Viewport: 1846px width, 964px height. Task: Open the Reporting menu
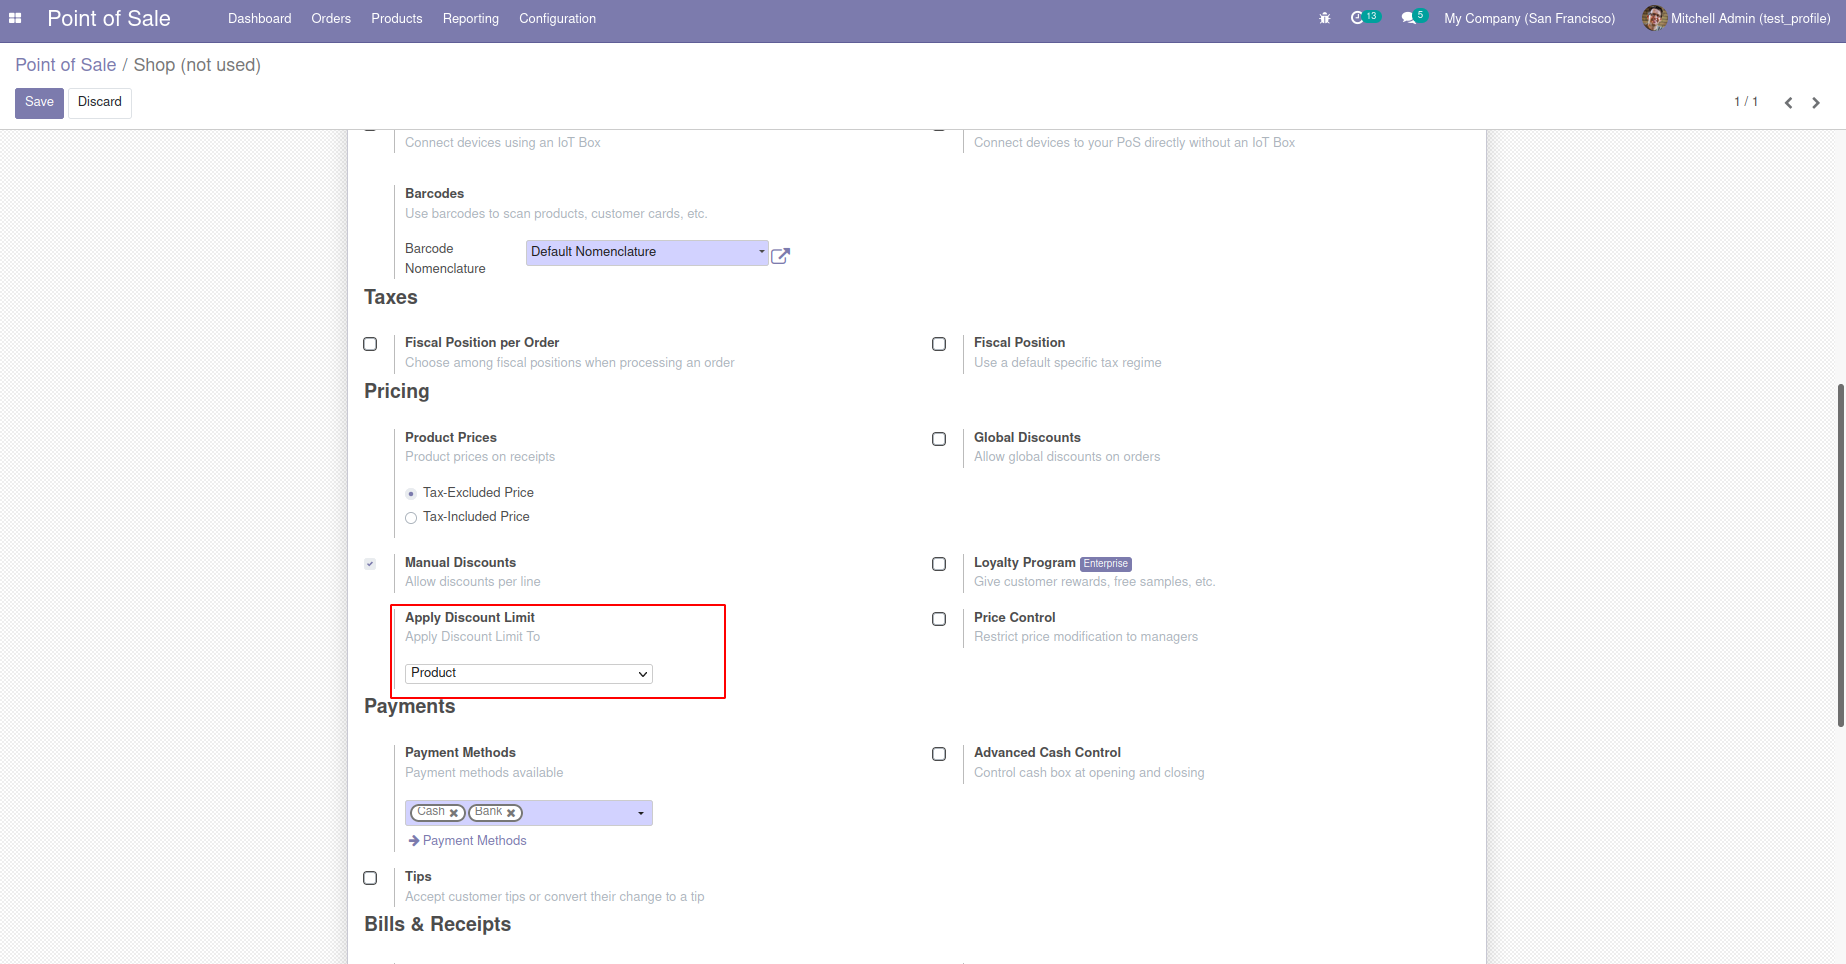471,18
